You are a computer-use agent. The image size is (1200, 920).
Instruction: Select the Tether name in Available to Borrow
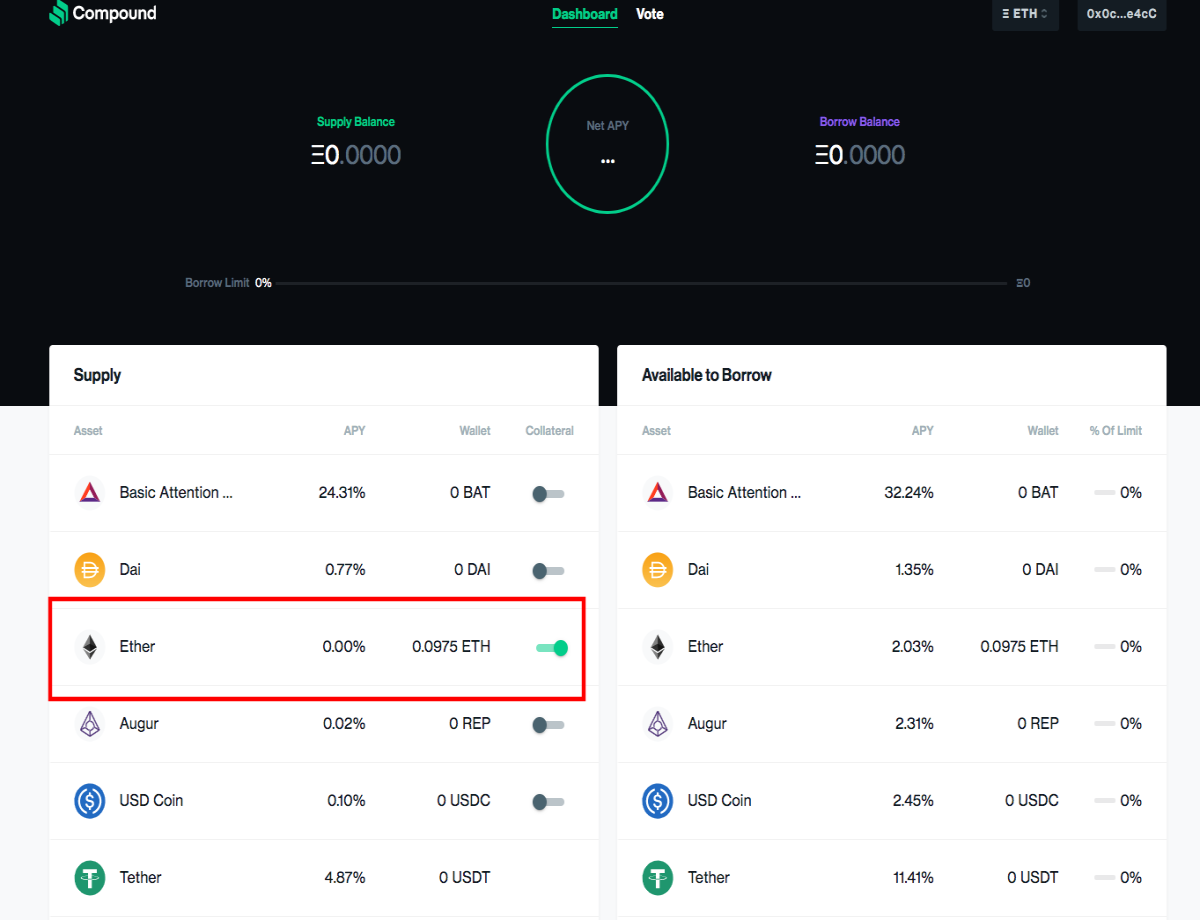709,877
